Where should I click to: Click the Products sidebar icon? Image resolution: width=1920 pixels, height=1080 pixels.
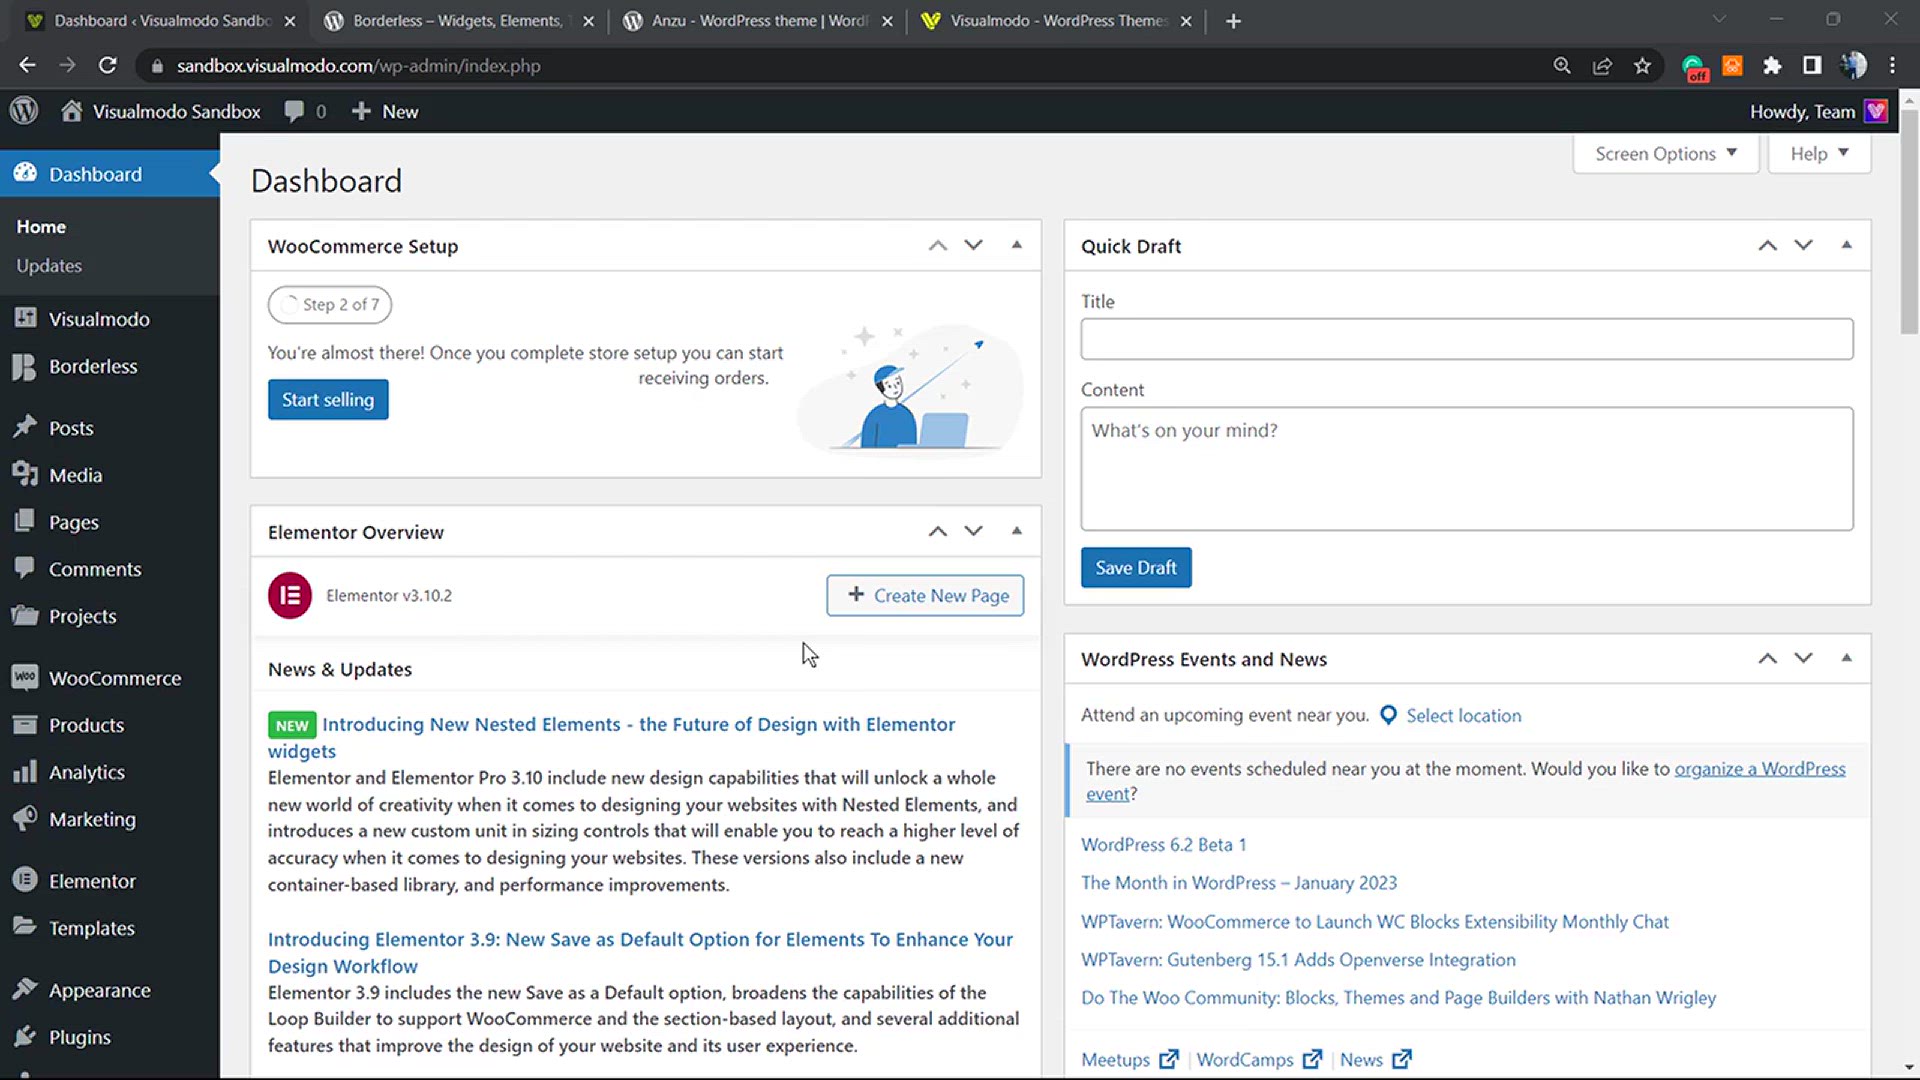click(x=25, y=724)
